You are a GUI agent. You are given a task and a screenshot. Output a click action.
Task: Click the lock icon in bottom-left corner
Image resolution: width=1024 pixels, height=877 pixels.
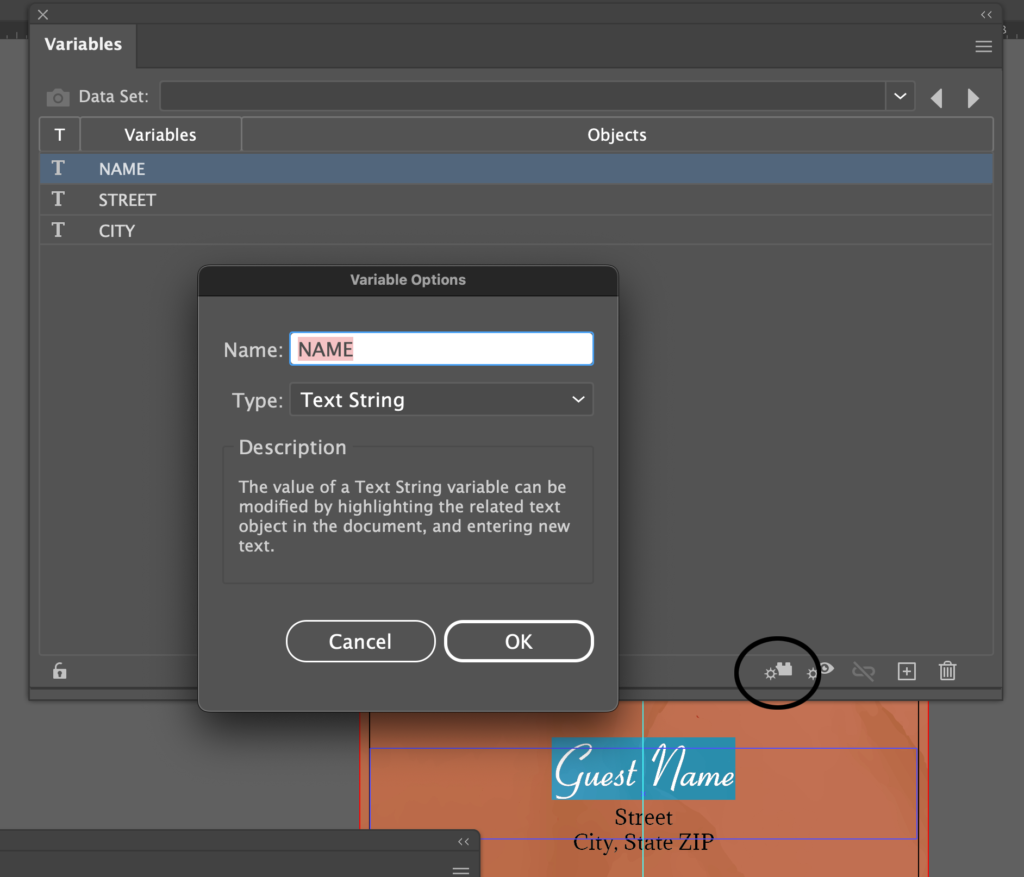pyautogui.click(x=59, y=671)
